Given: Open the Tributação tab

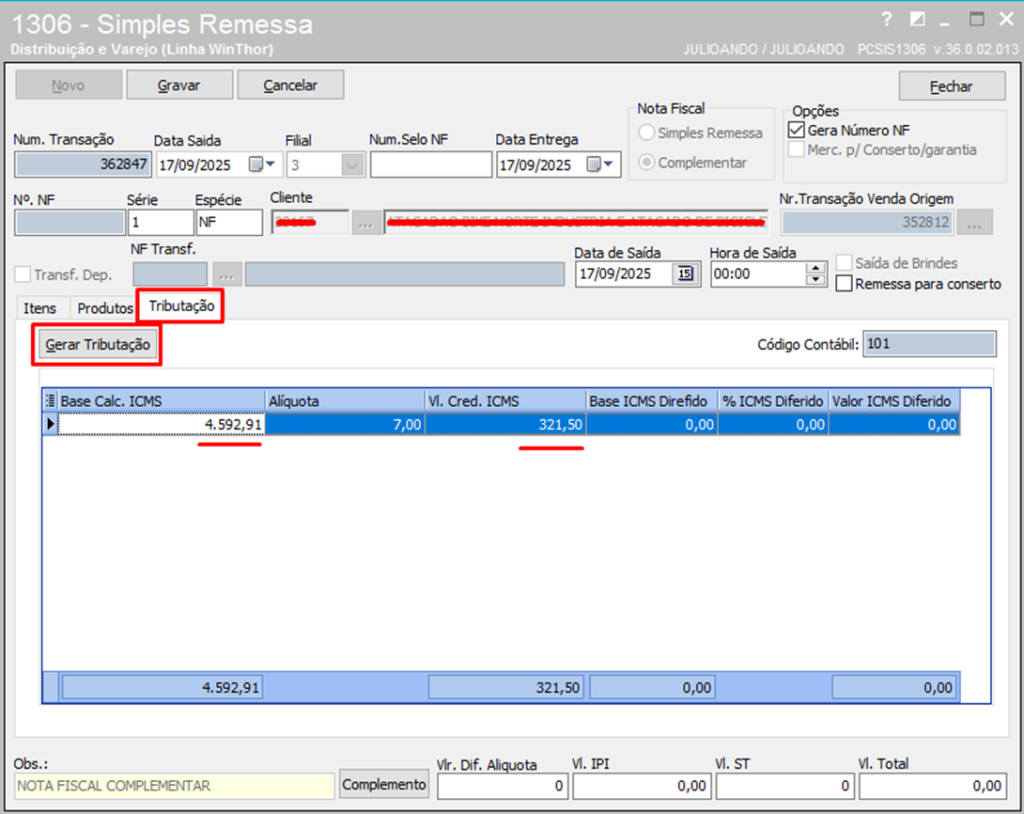Looking at the screenshot, I should click(x=181, y=306).
